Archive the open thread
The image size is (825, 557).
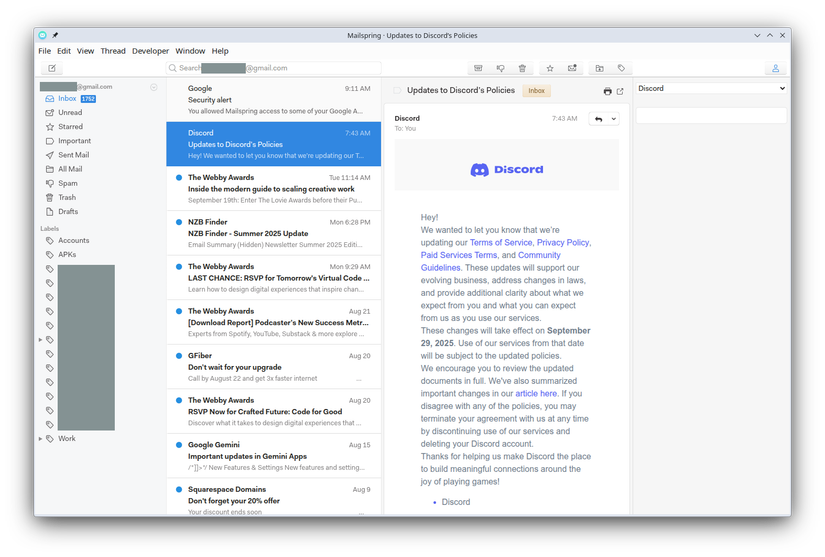click(478, 68)
